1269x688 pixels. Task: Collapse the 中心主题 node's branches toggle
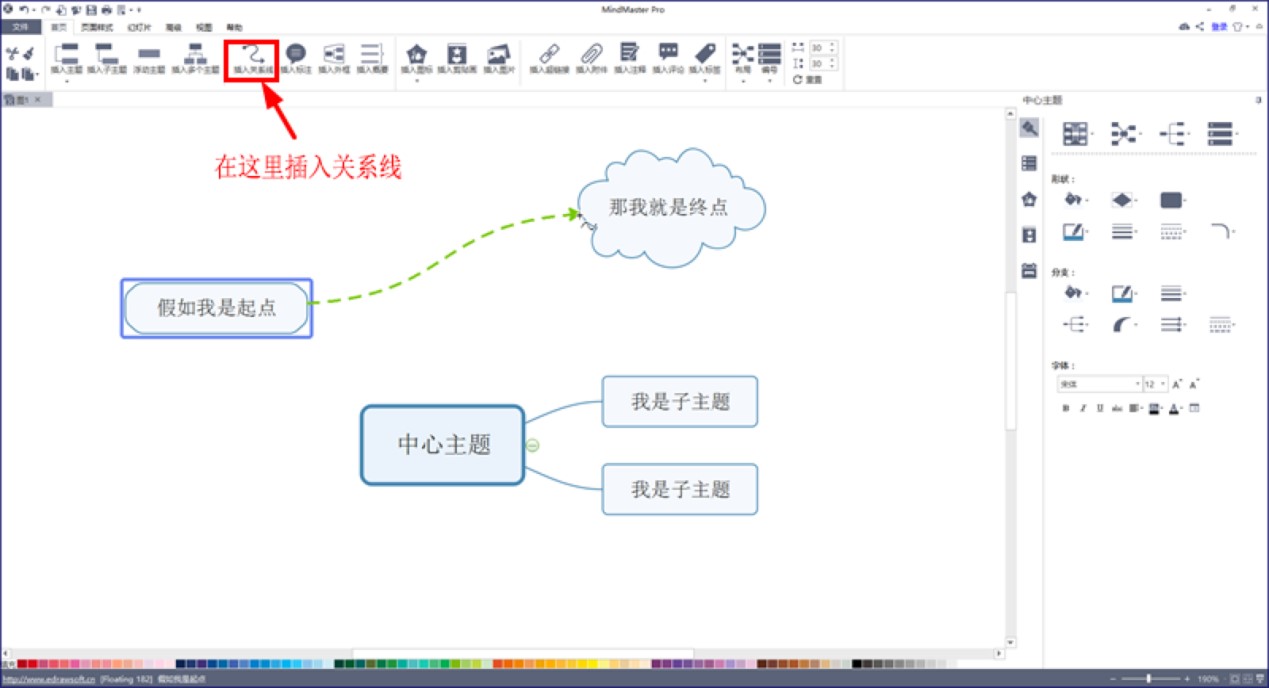[x=533, y=445]
